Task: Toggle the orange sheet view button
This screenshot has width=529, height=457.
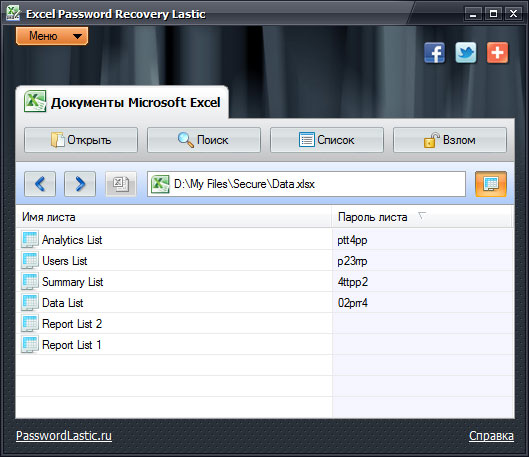Action: pos(491,184)
